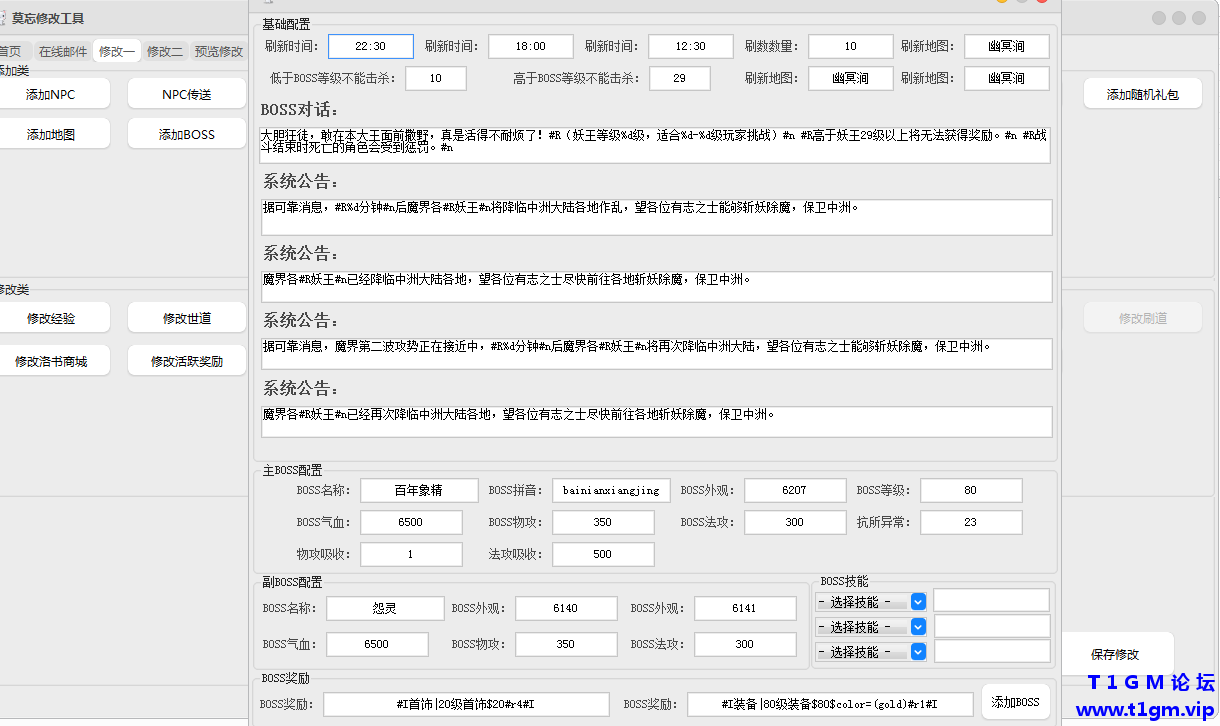The height and width of the screenshot is (726, 1220).
Task: Click 系统公告 box starting 据可靠消息，#R%d分钟
Action: click(657, 217)
